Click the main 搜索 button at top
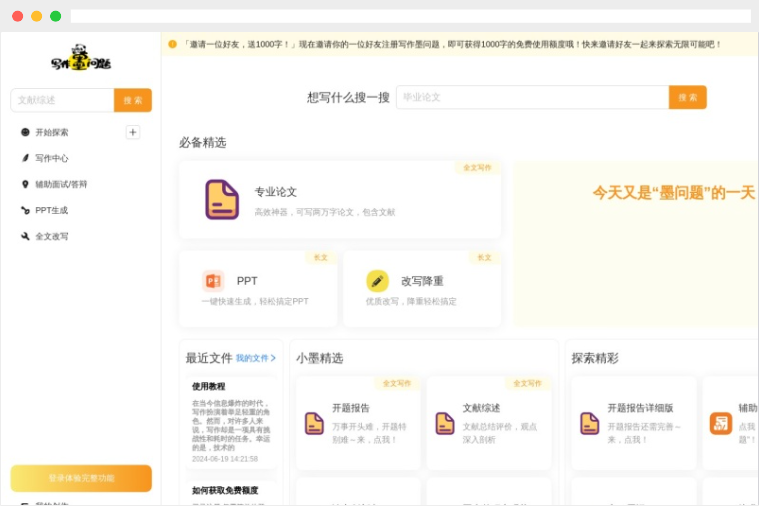This screenshot has height=506, width=759. tap(687, 97)
